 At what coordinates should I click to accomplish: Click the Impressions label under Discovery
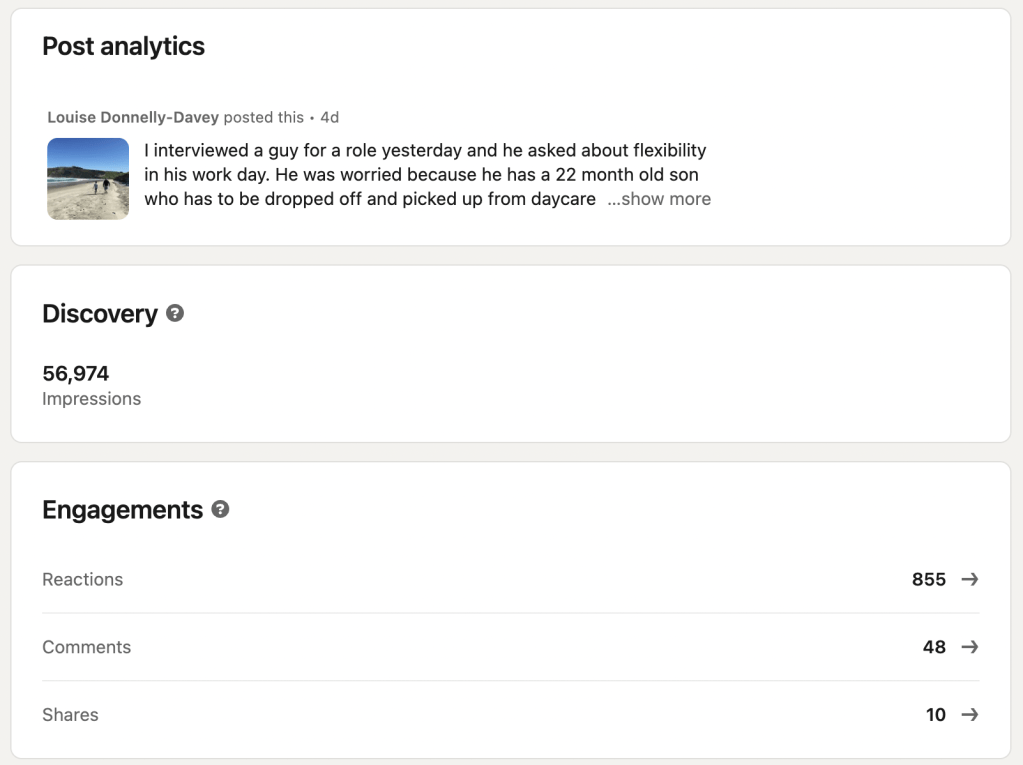(91, 399)
